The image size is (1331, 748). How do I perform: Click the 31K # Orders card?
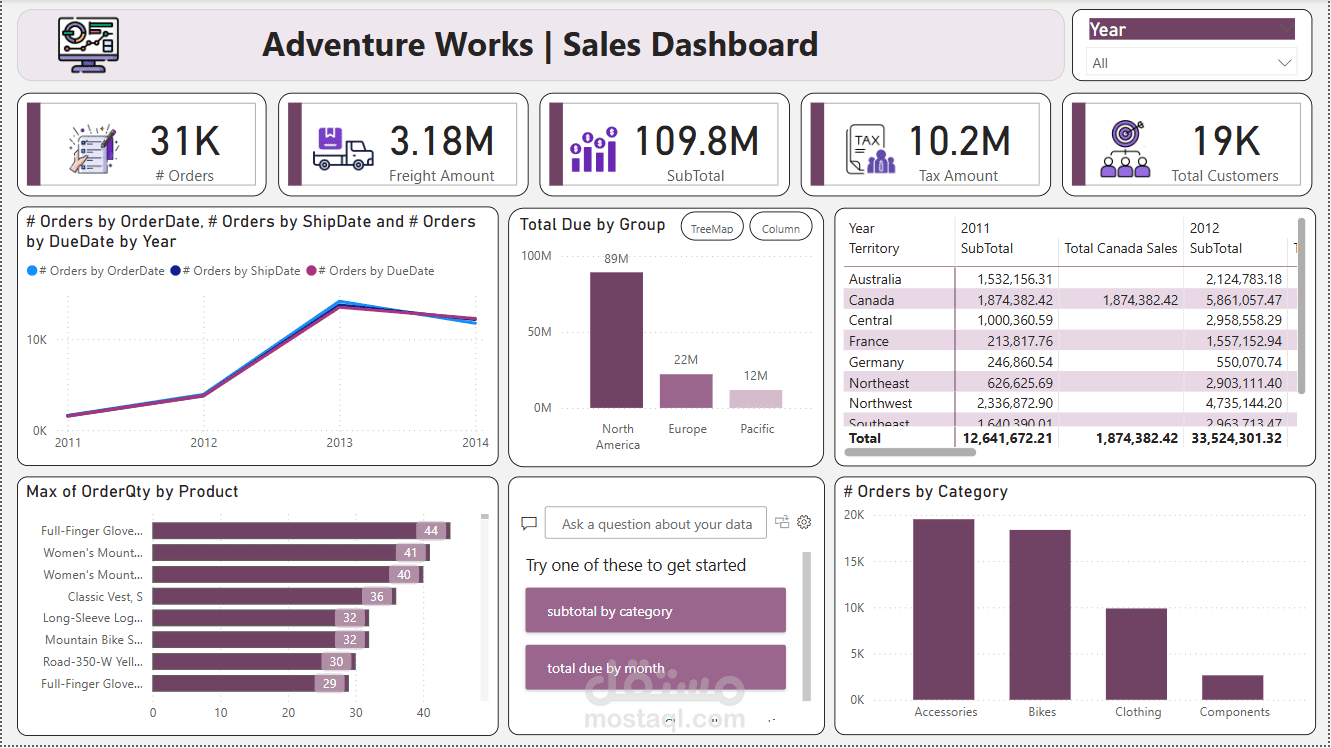tap(142, 145)
